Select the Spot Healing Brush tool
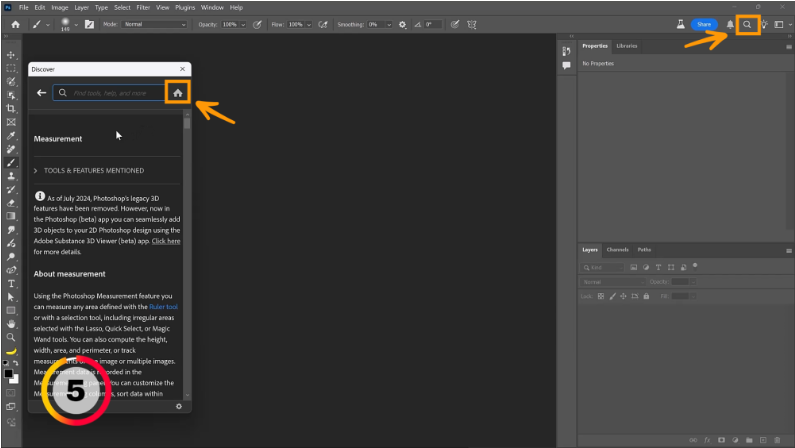Image resolution: width=795 pixels, height=448 pixels. coord(11,149)
